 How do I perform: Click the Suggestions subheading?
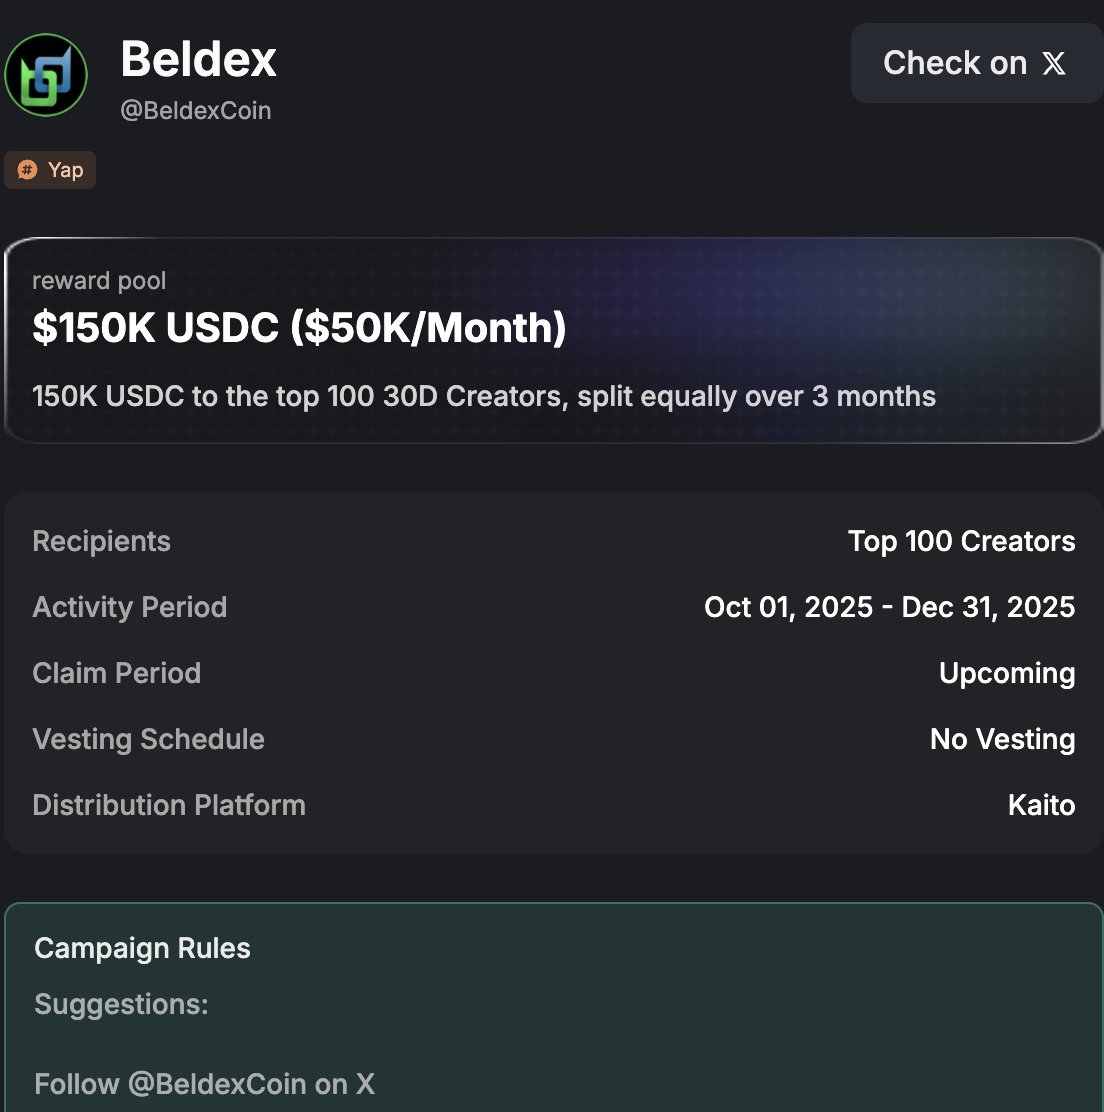click(121, 1004)
